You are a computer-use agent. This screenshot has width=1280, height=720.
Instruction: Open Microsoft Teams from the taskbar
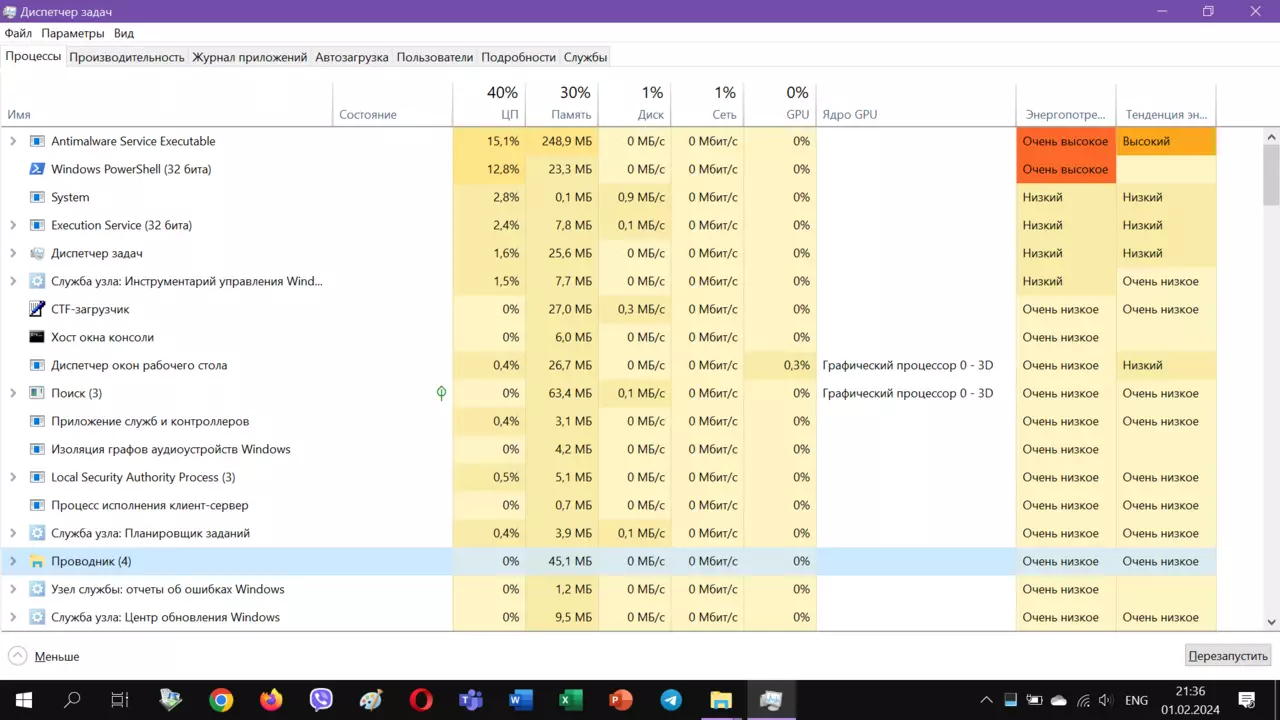[471, 700]
